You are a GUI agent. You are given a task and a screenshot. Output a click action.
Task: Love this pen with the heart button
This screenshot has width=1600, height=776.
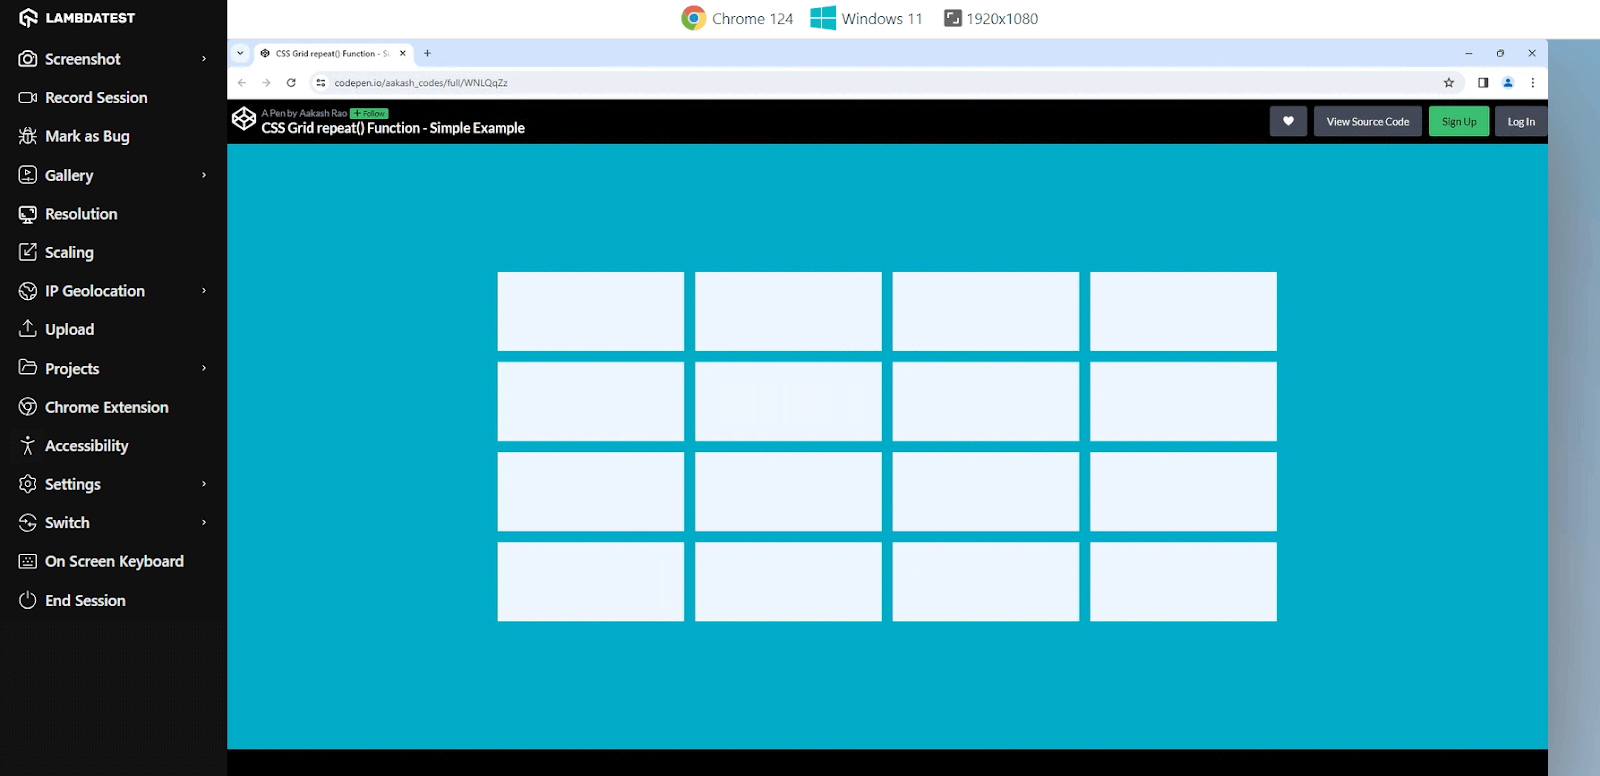(x=1288, y=121)
